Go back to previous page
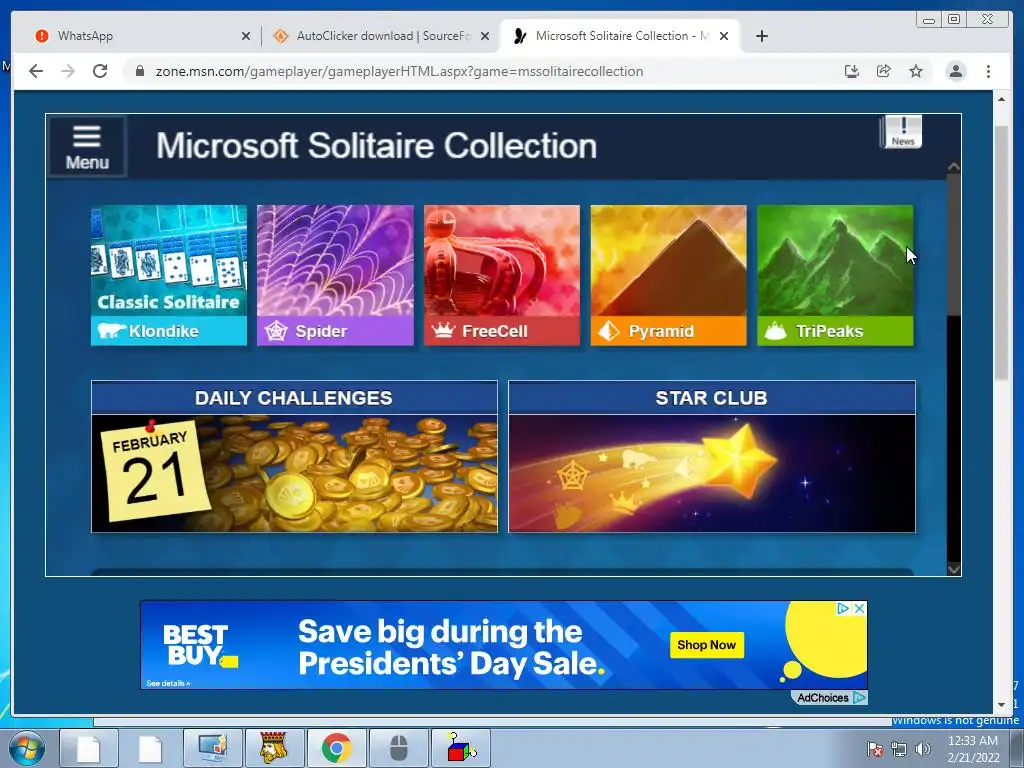 pos(36,71)
